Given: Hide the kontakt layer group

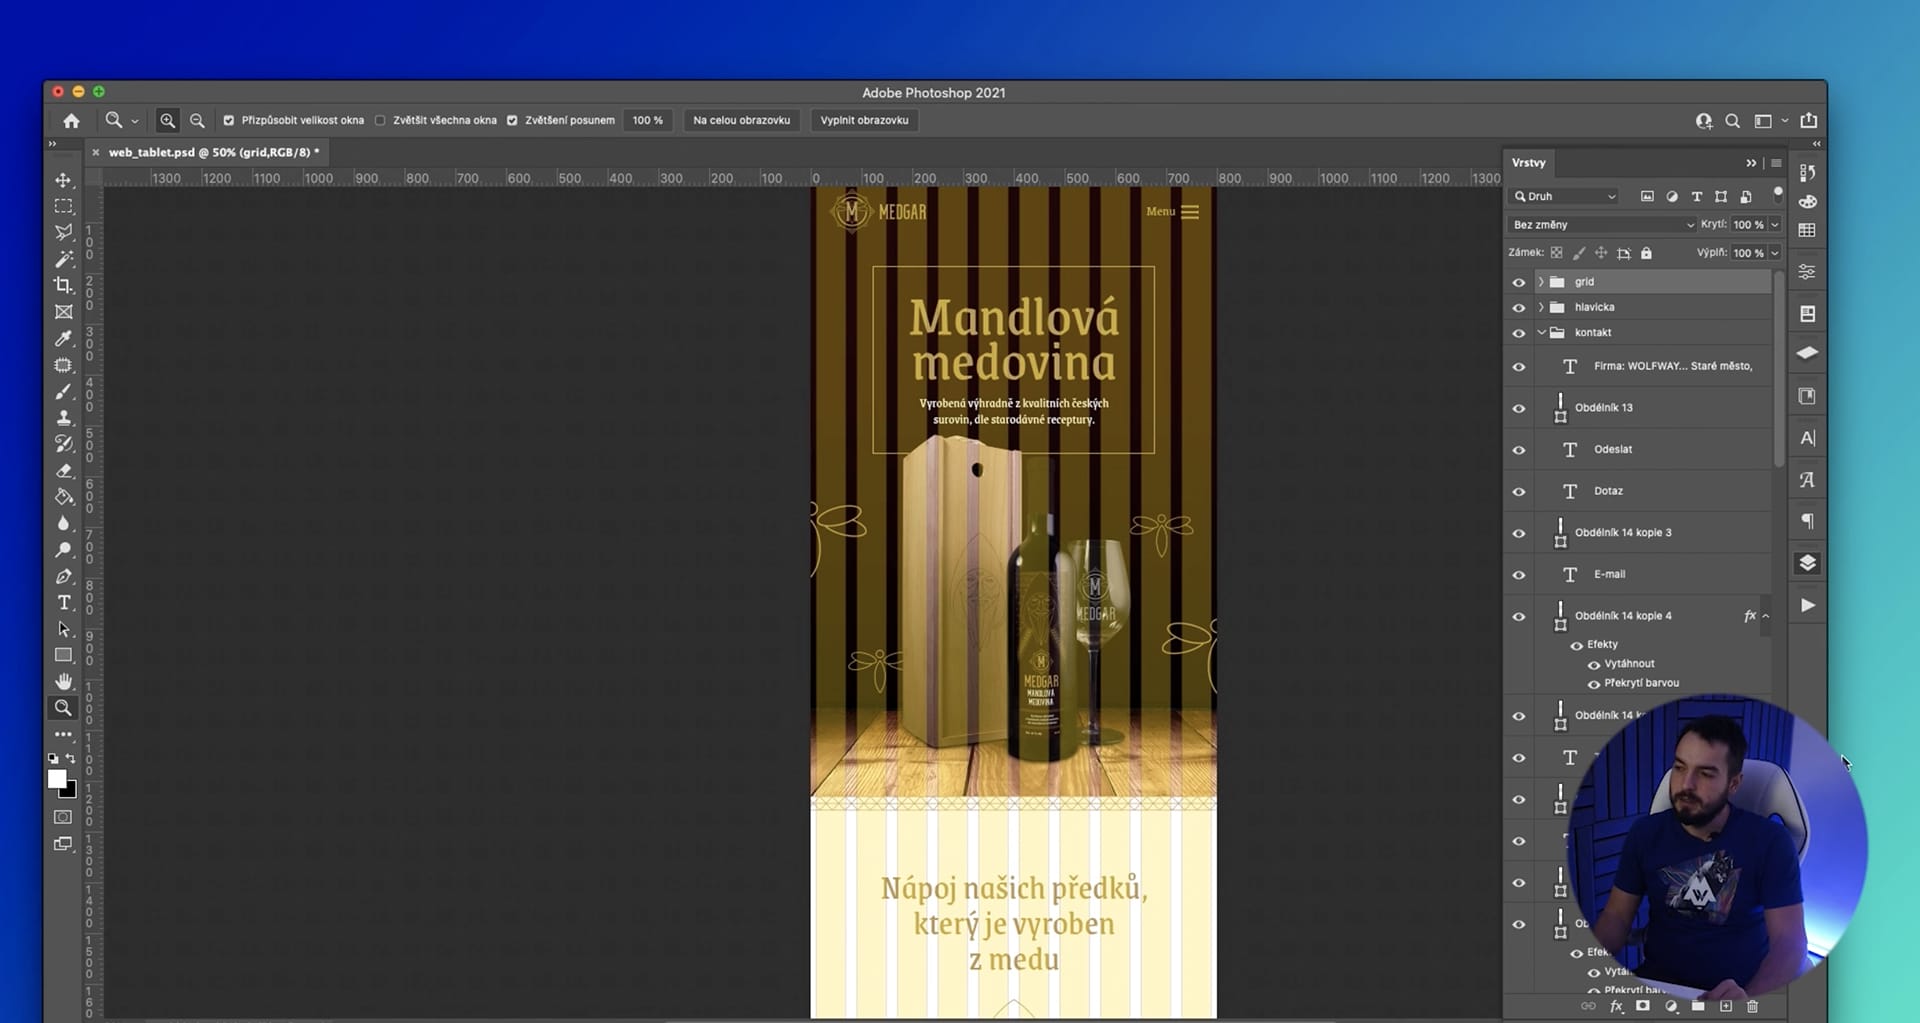Looking at the screenshot, I should click(x=1519, y=333).
